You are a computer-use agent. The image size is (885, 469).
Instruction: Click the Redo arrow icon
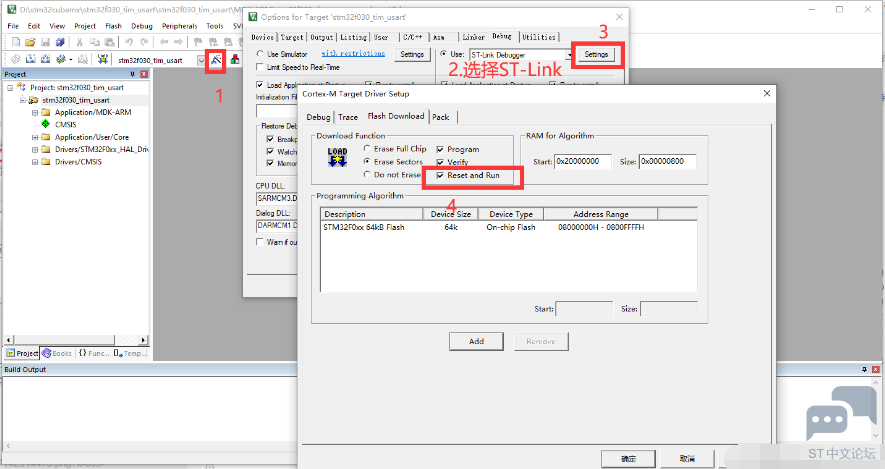coord(144,42)
